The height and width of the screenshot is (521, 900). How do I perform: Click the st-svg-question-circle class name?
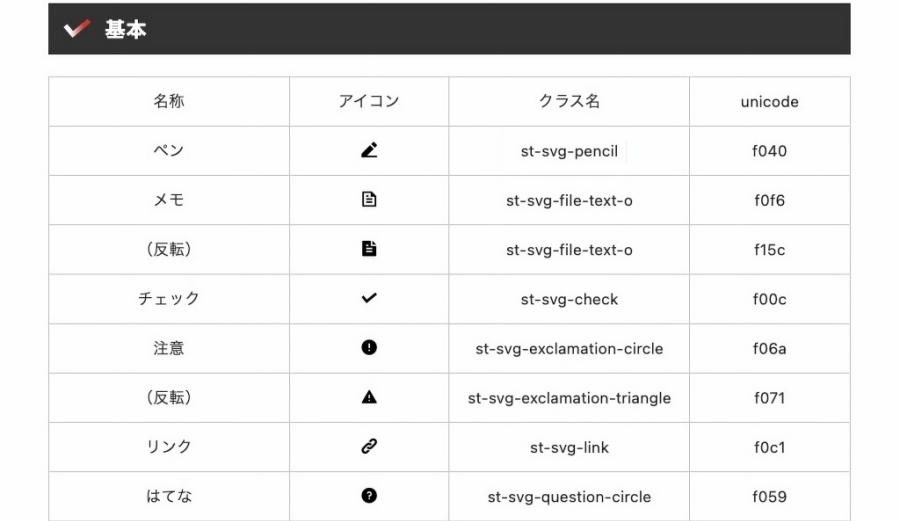coord(569,497)
